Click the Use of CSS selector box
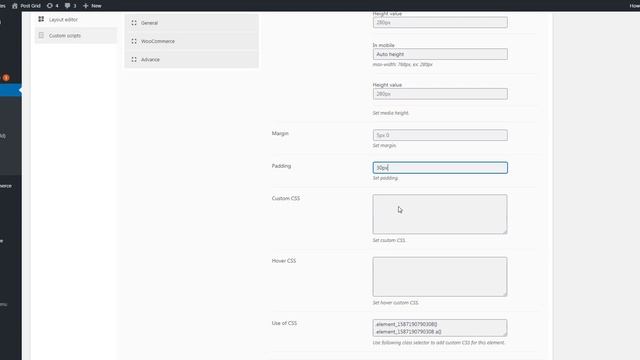This screenshot has height=360, width=640. point(440,328)
